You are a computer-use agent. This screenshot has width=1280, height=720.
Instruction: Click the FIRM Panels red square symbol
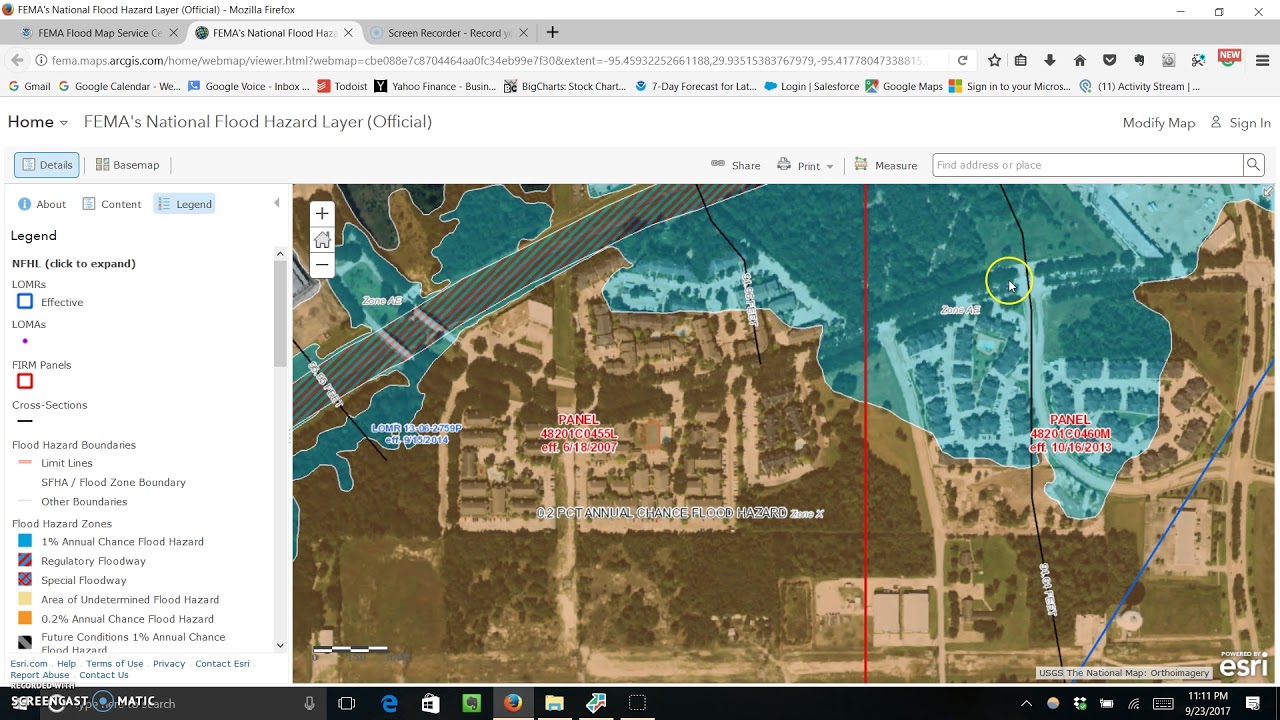(25, 381)
